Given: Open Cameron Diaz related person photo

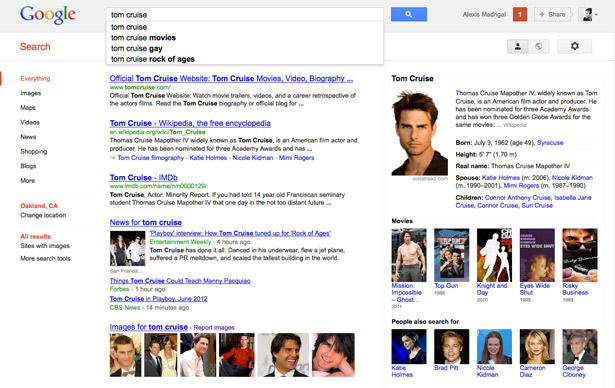Looking at the screenshot, I should click(537, 346).
